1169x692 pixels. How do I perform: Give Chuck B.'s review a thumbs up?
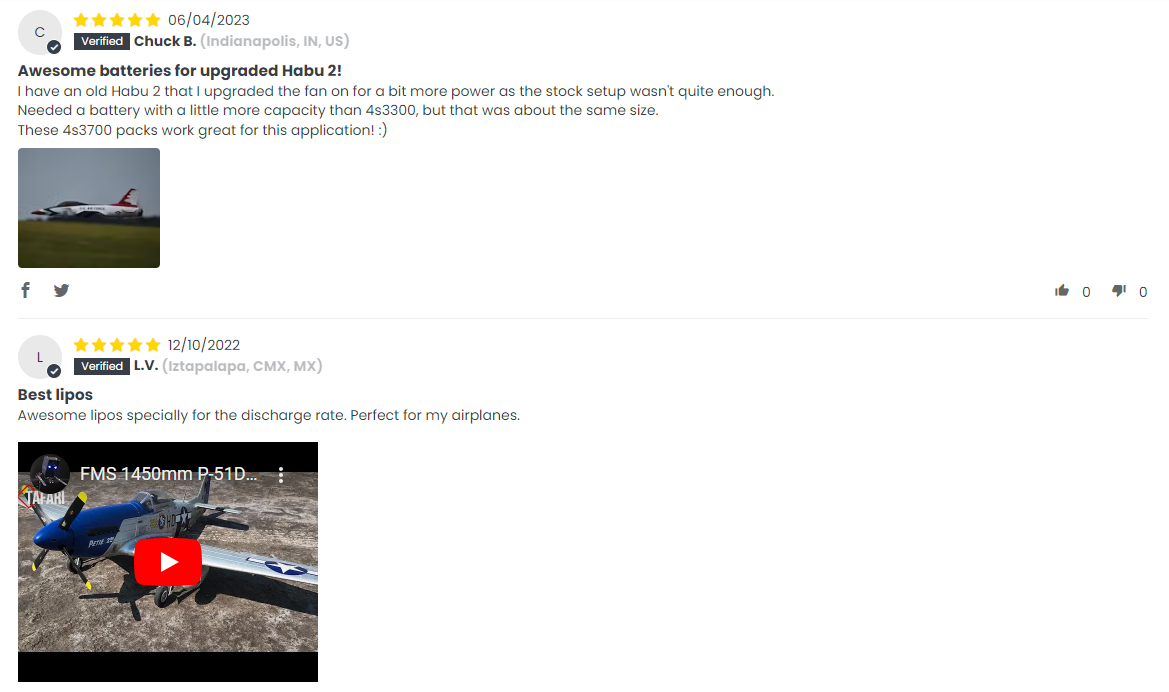point(1062,291)
